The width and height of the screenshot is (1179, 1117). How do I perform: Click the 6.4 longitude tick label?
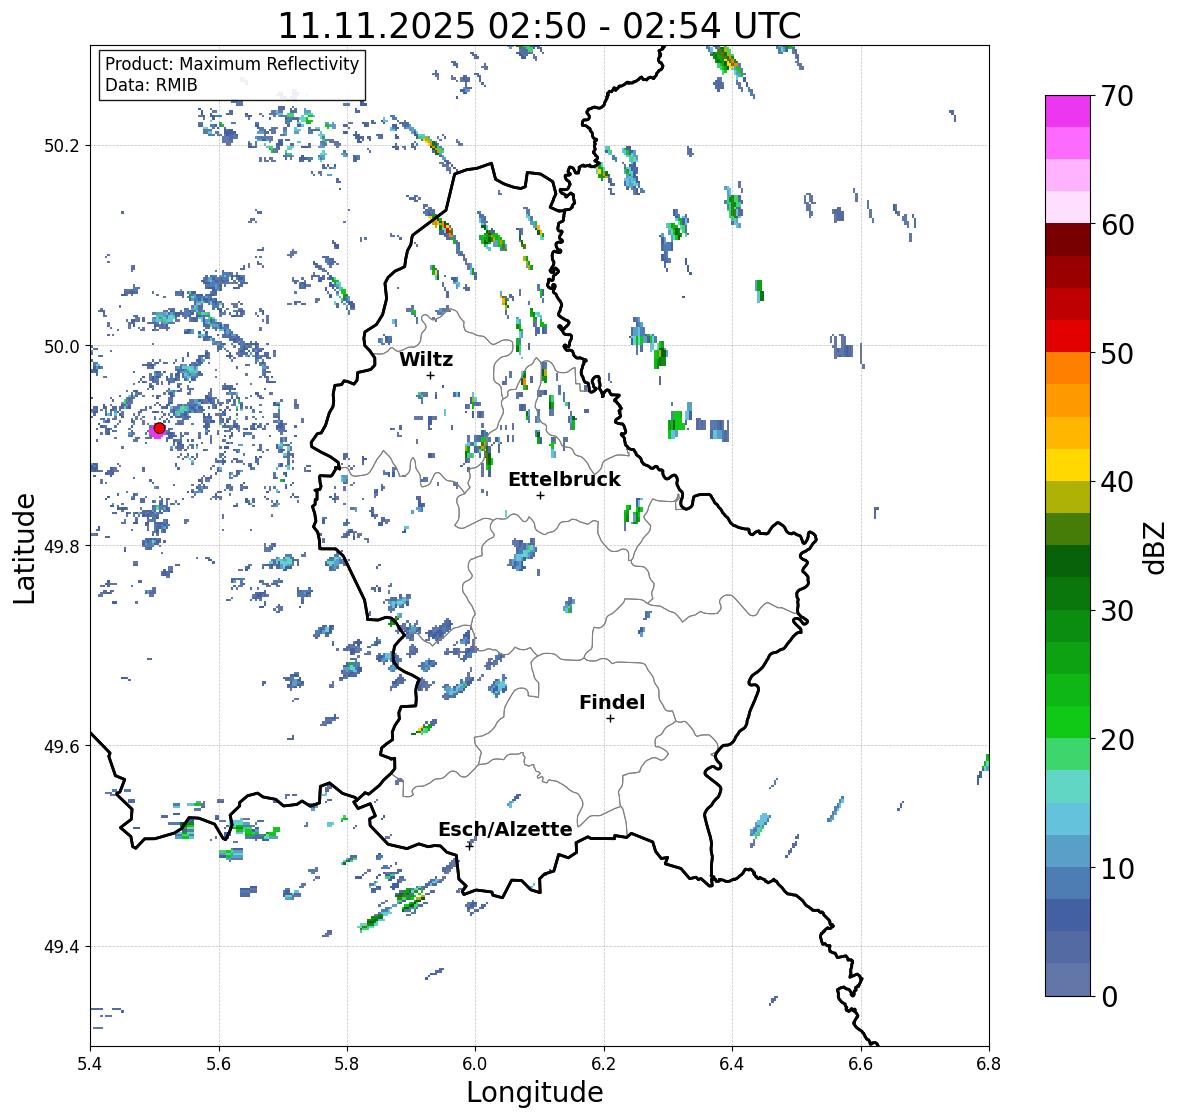732,1064
